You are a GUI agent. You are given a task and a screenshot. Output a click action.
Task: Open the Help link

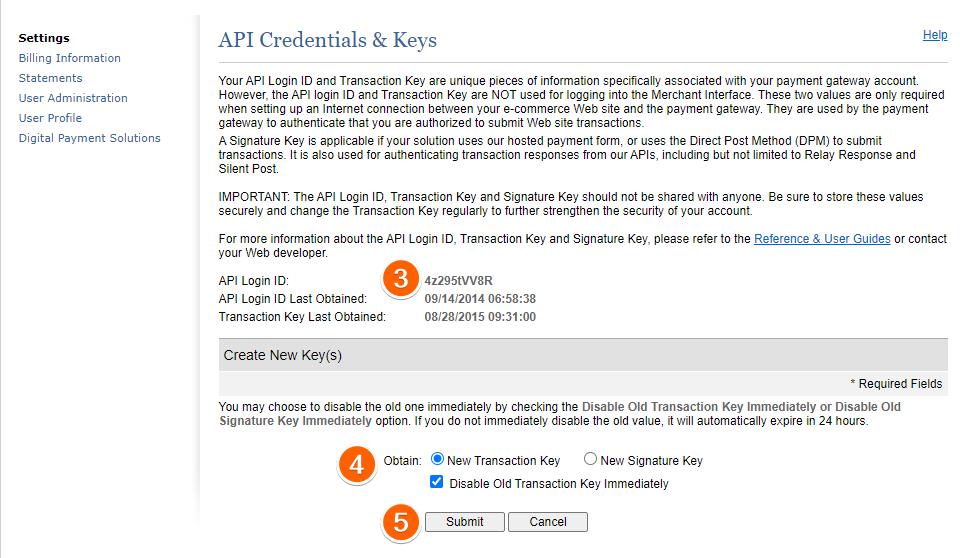pyautogui.click(x=934, y=35)
